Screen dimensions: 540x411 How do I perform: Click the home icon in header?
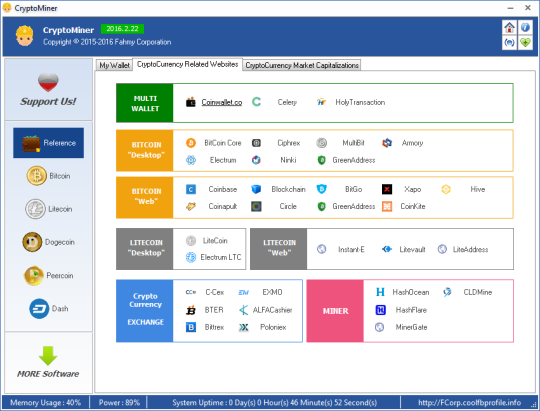509,27
